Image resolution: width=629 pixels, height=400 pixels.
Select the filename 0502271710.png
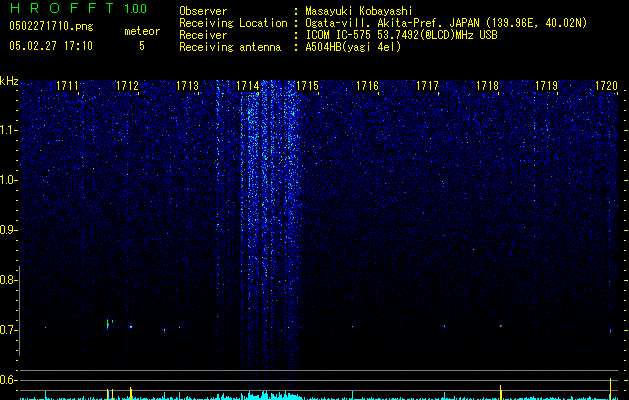coord(51,26)
